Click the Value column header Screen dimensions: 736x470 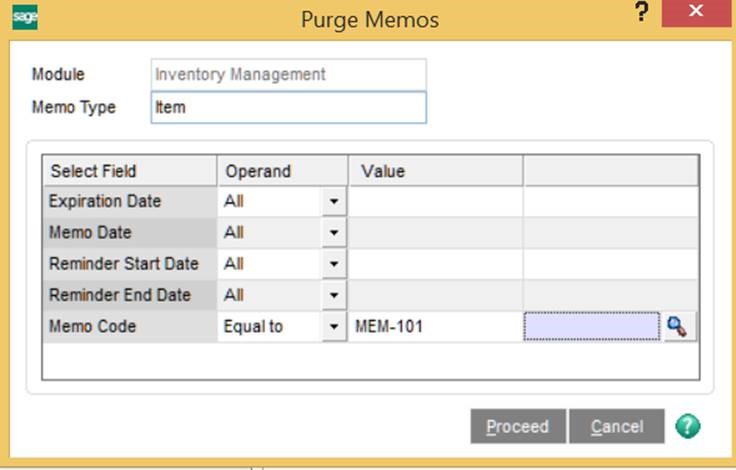coord(436,171)
